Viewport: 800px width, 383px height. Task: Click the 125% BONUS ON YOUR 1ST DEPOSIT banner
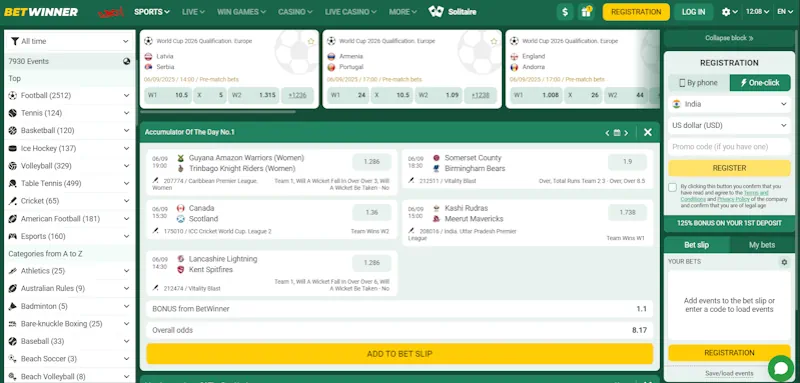[x=729, y=223]
